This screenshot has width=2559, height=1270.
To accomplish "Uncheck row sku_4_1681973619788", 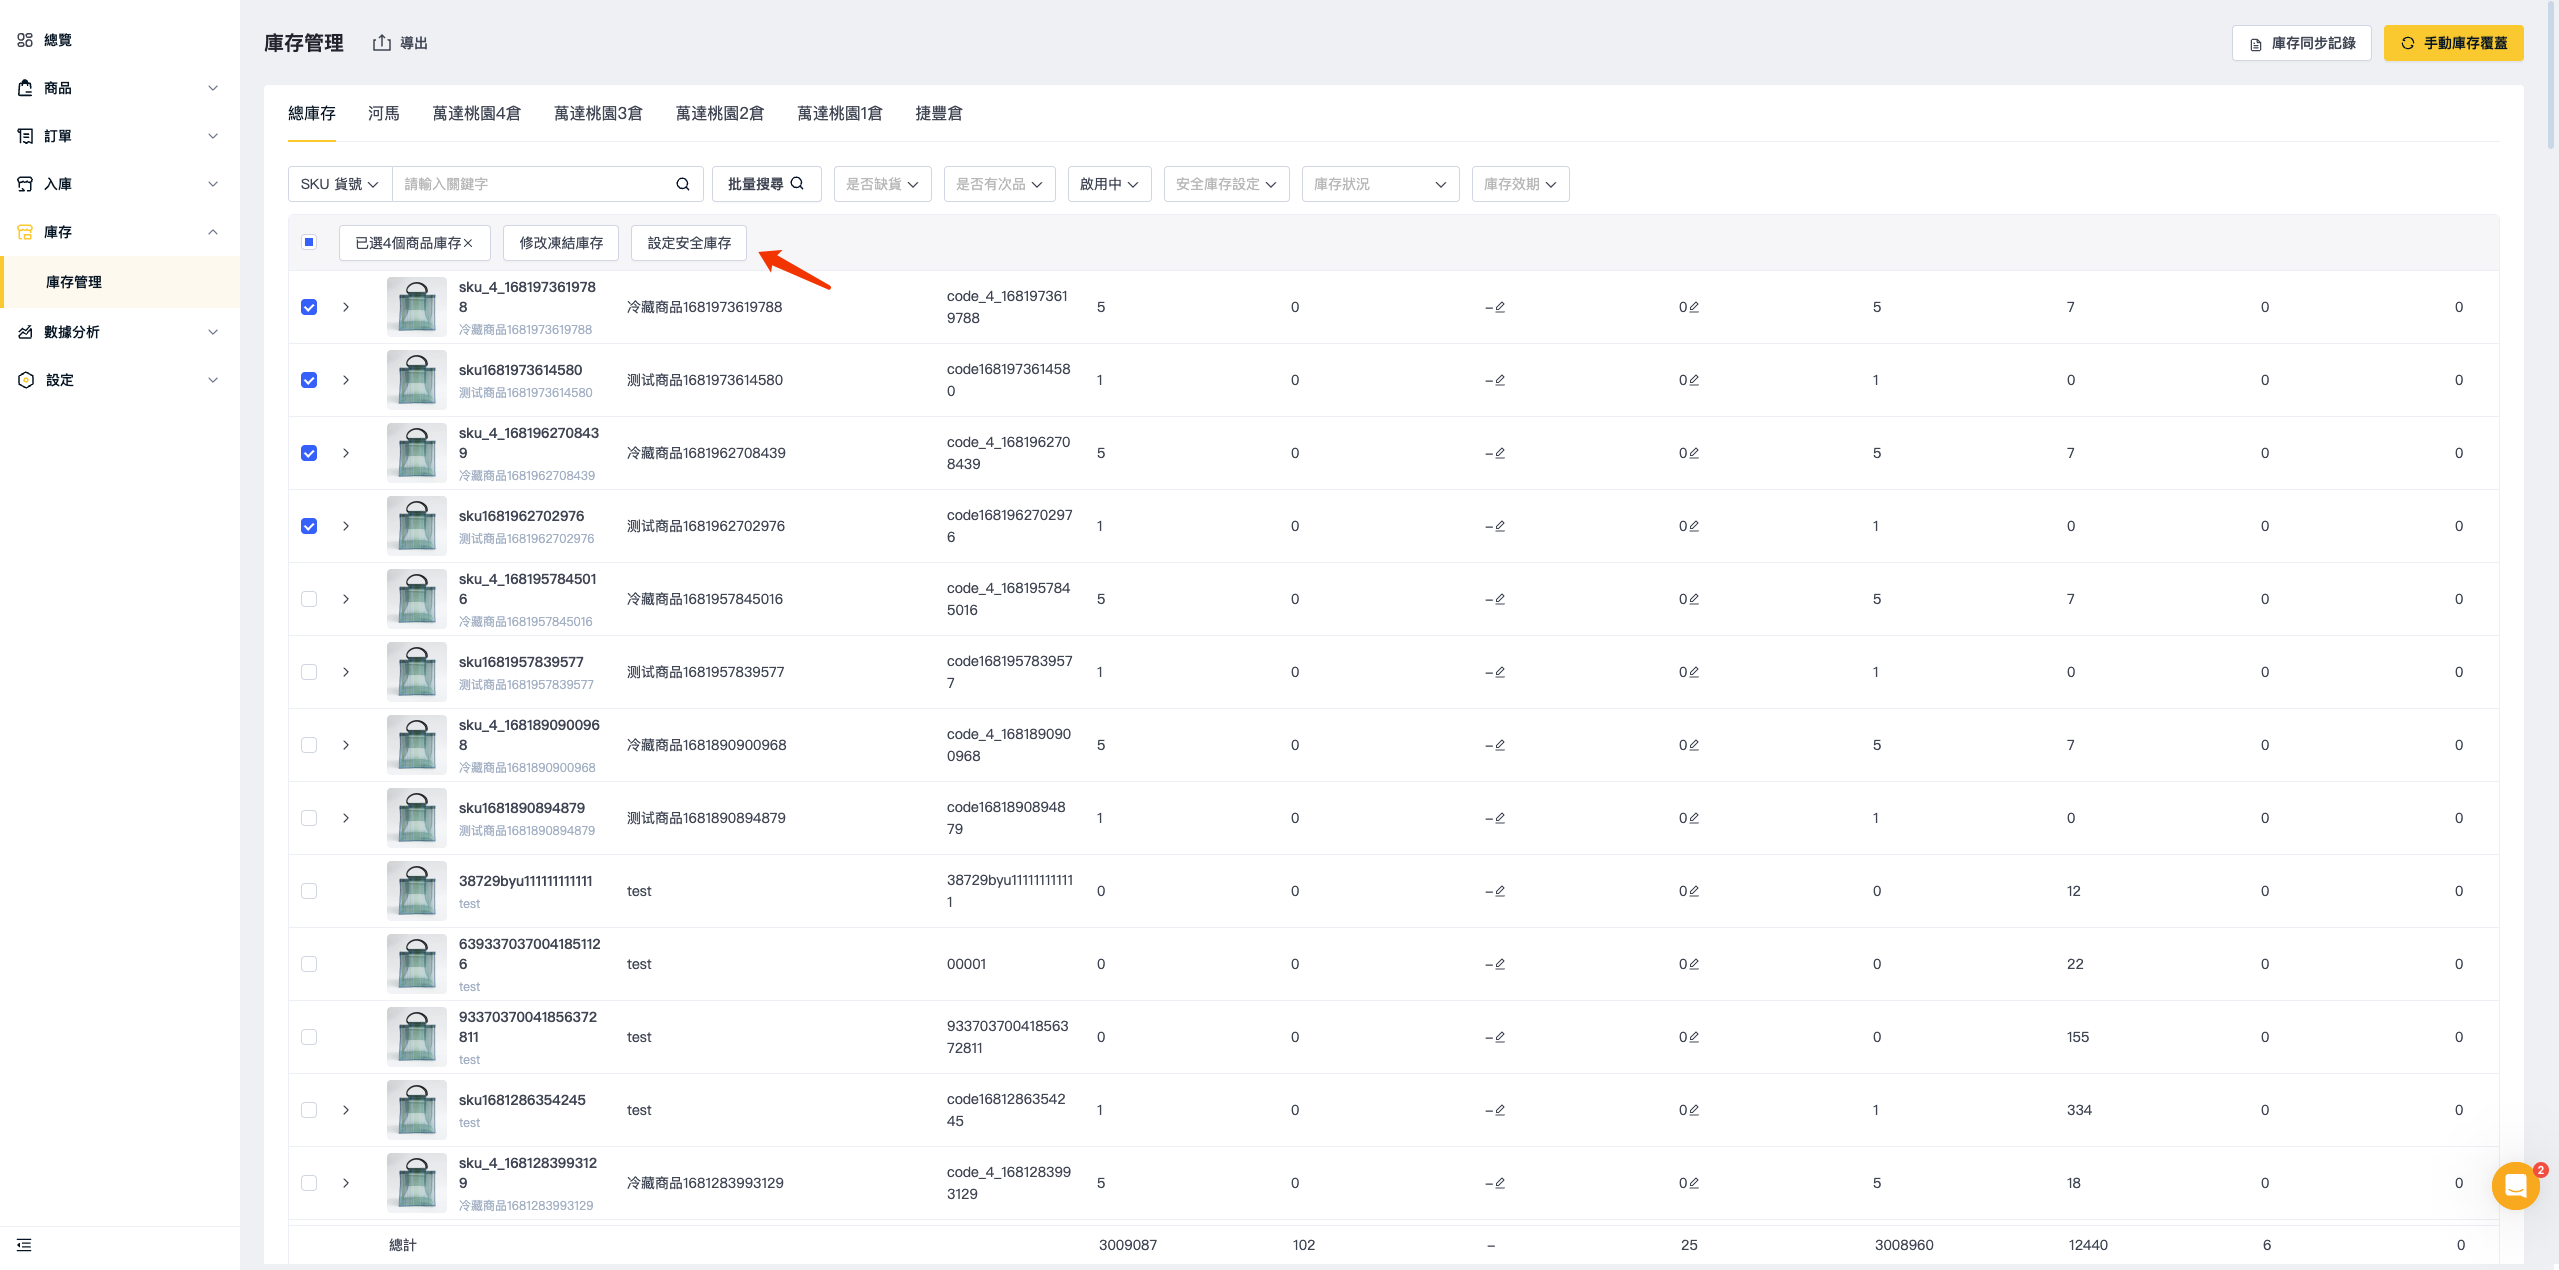I will tap(309, 307).
